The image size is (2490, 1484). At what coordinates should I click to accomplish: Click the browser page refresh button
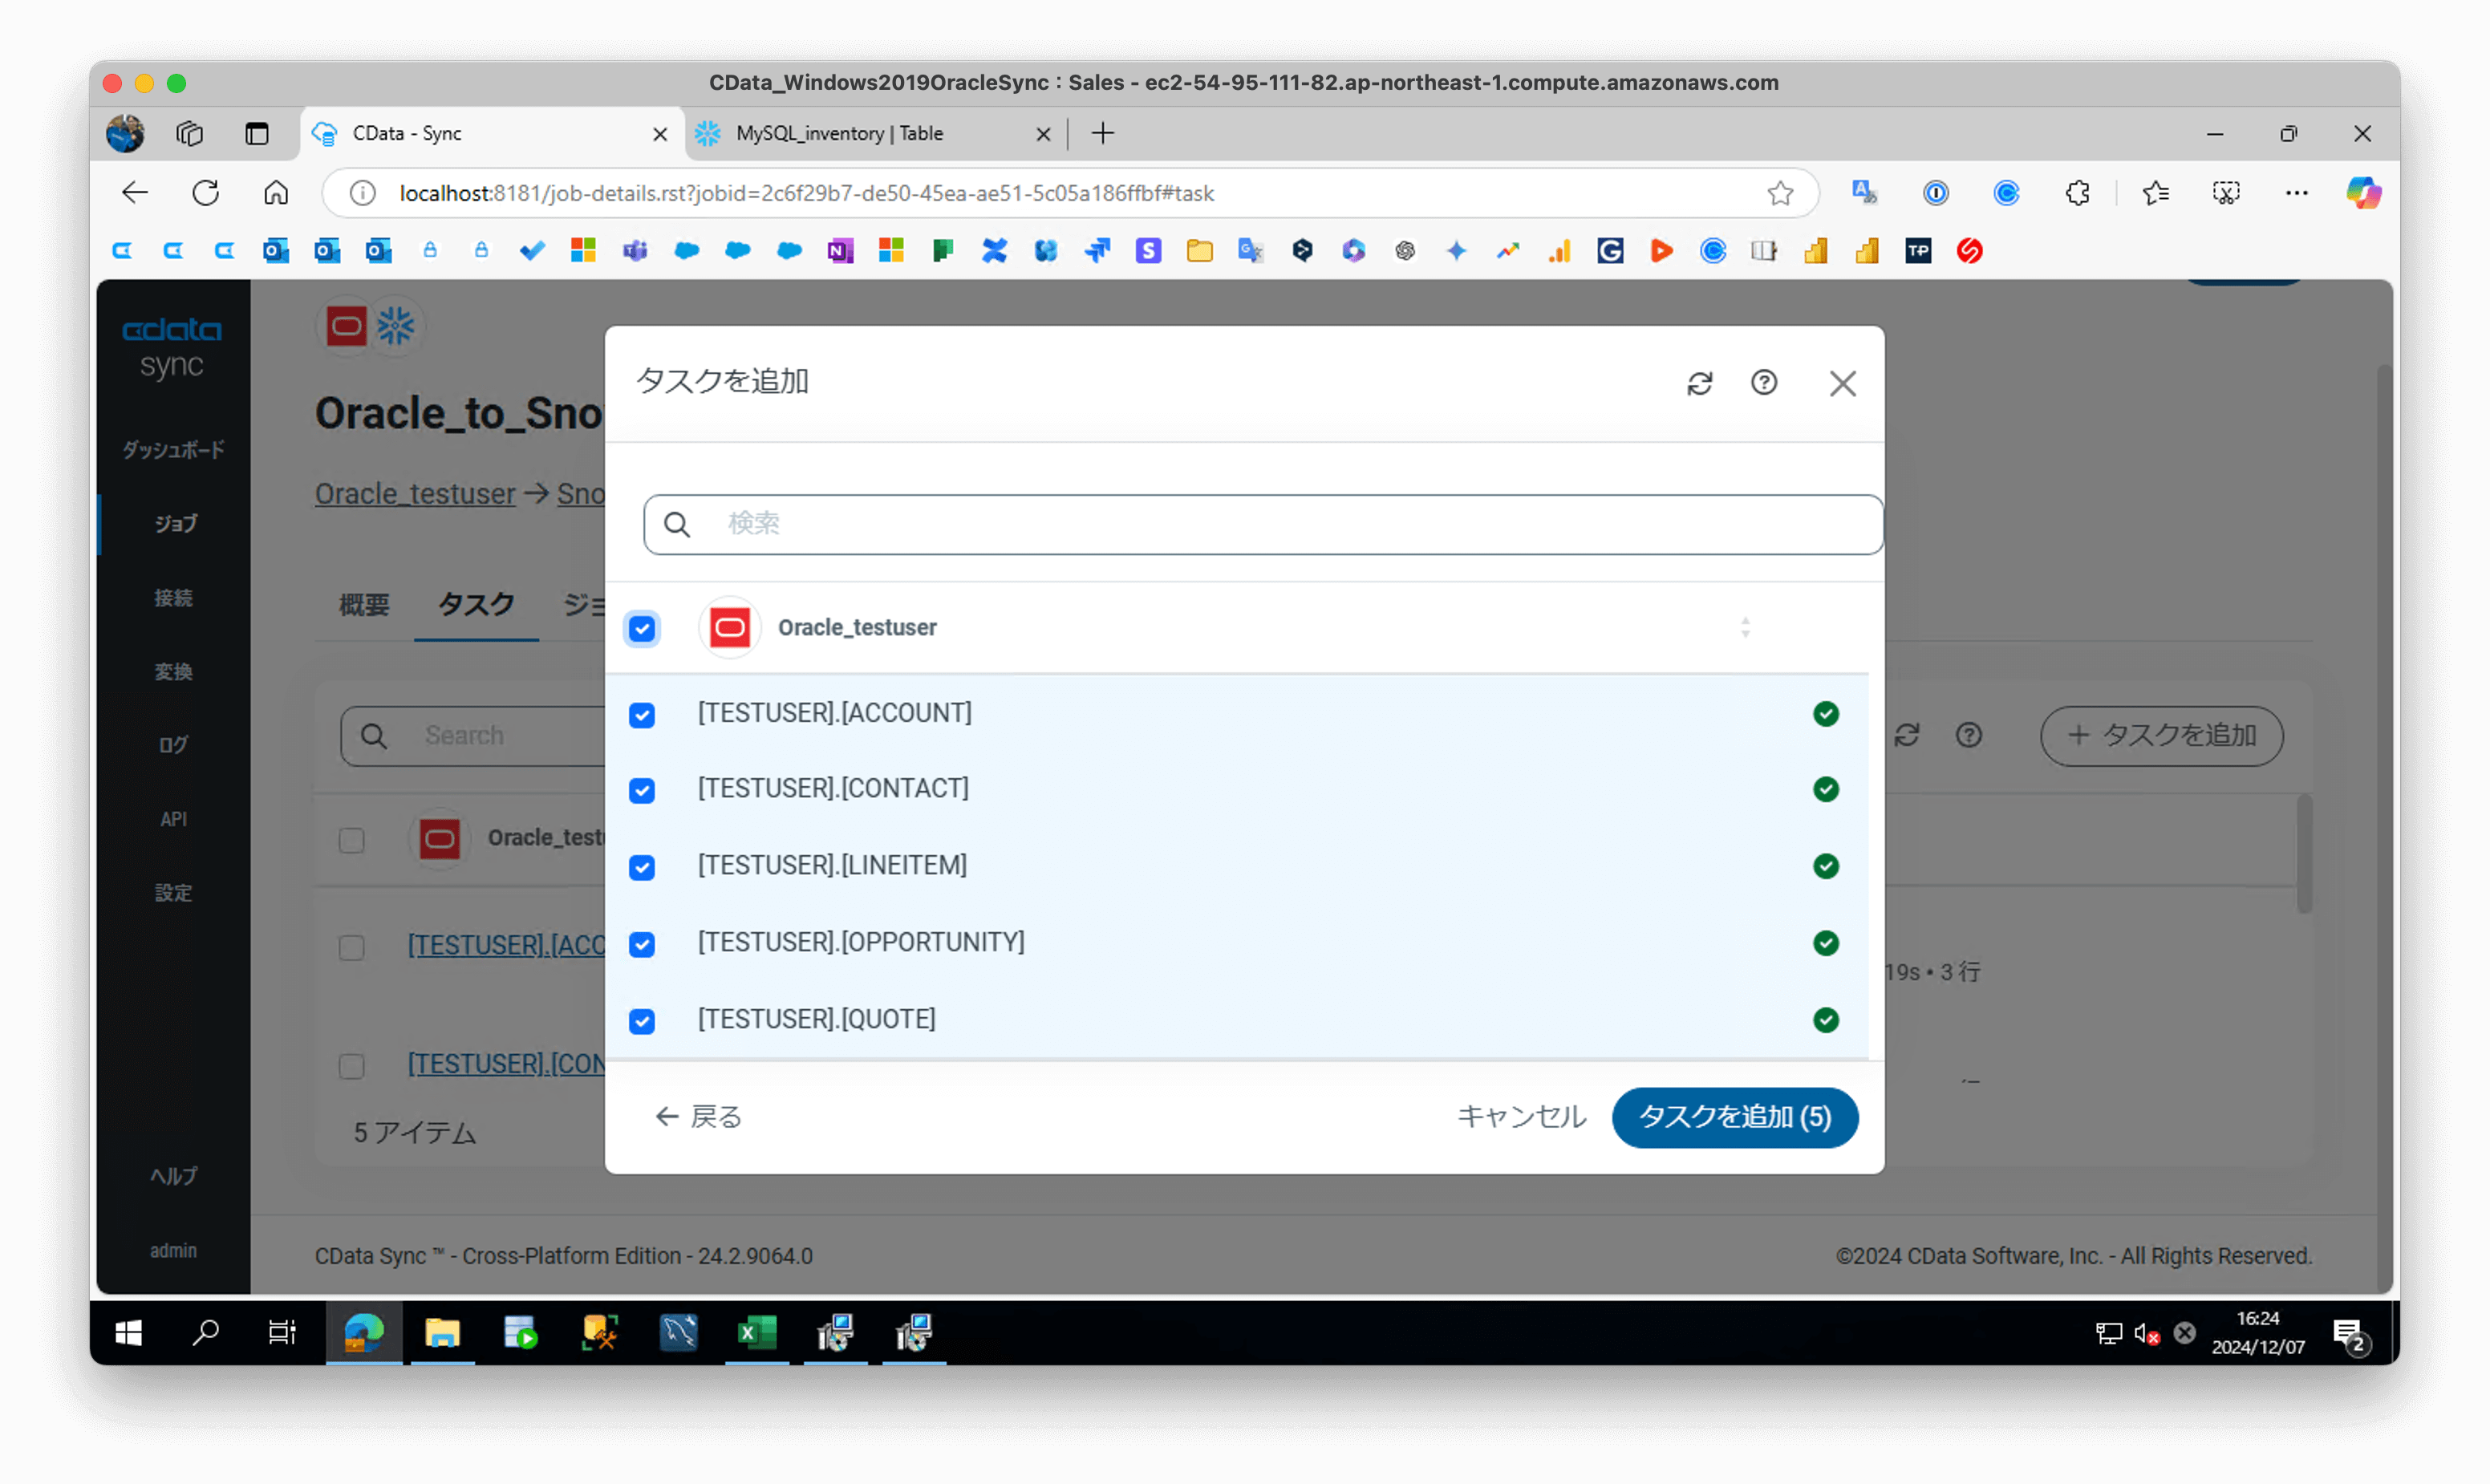206,193
